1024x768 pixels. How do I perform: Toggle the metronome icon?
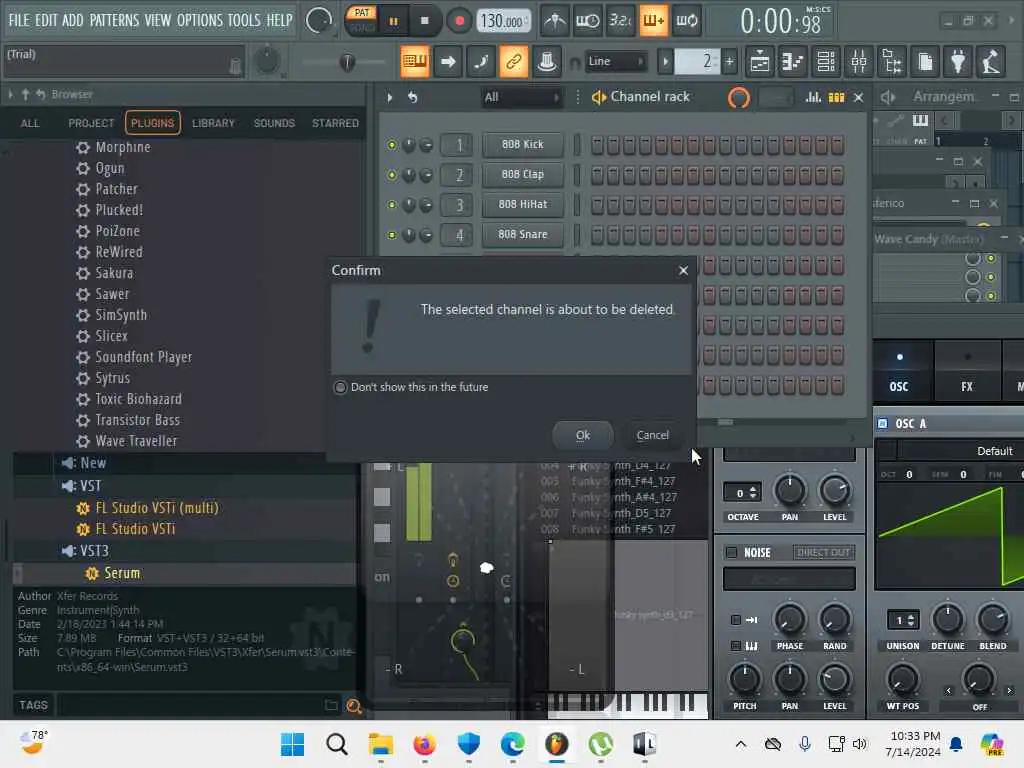pos(555,21)
